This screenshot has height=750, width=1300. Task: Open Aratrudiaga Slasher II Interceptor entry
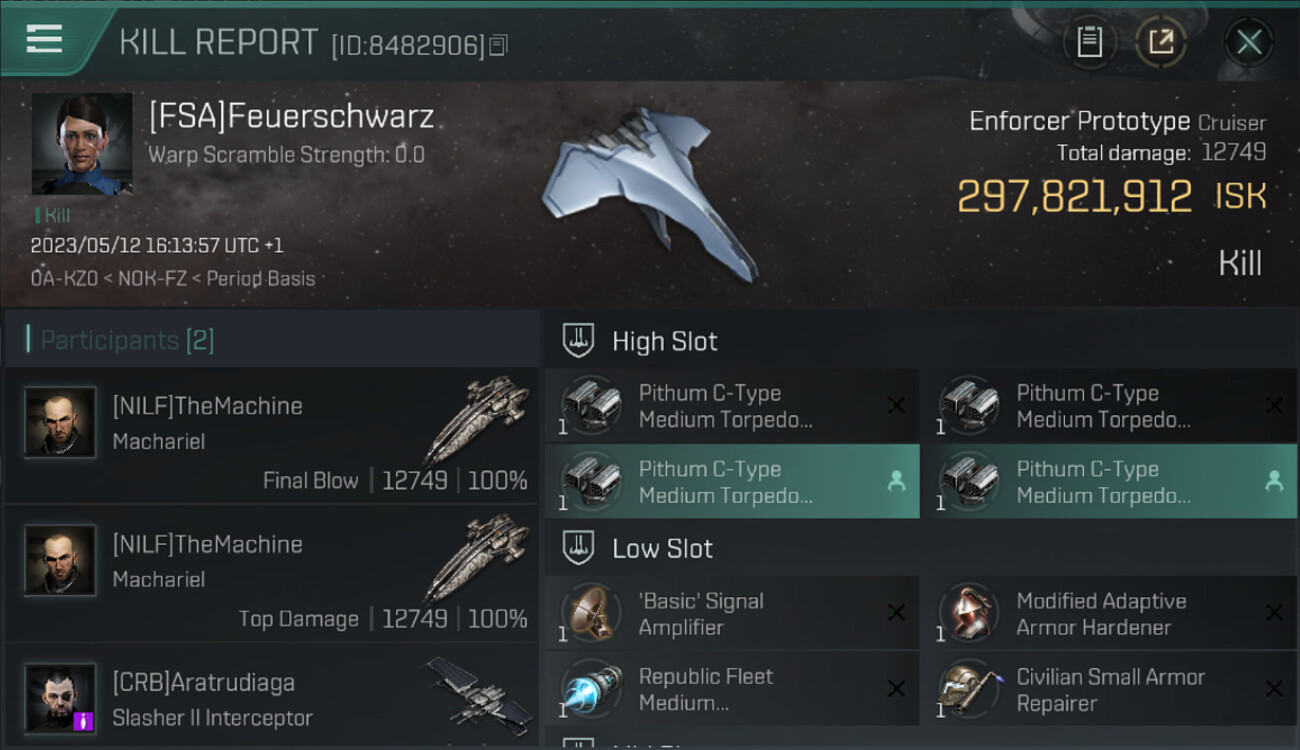[271, 697]
